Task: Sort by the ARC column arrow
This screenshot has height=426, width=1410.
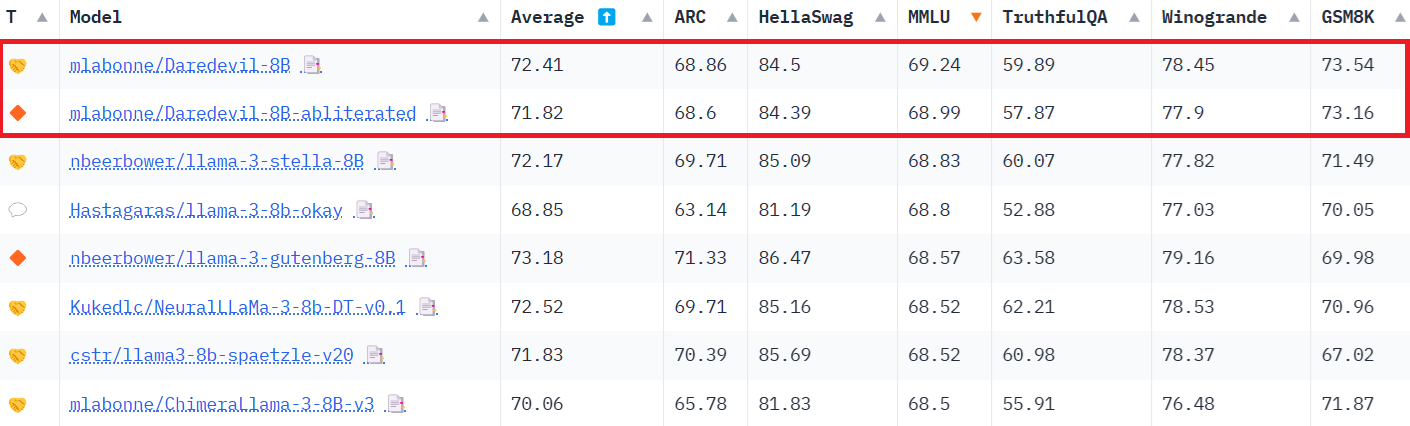Action: click(728, 17)
